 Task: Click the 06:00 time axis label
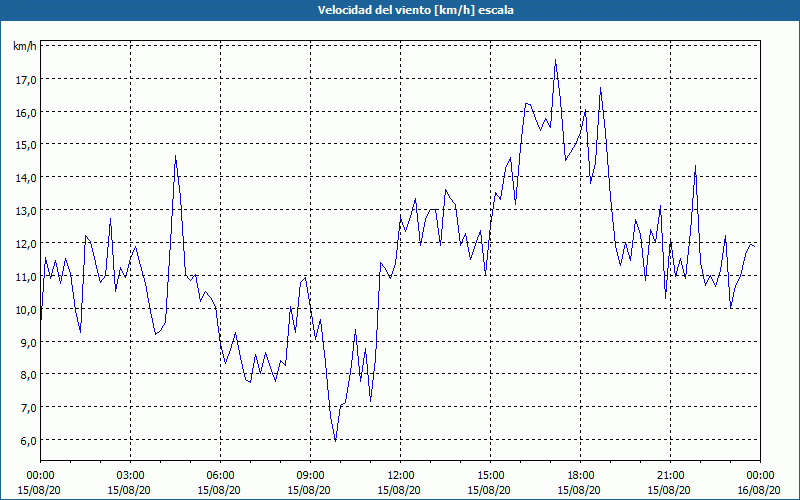click(x=220, y=476)
